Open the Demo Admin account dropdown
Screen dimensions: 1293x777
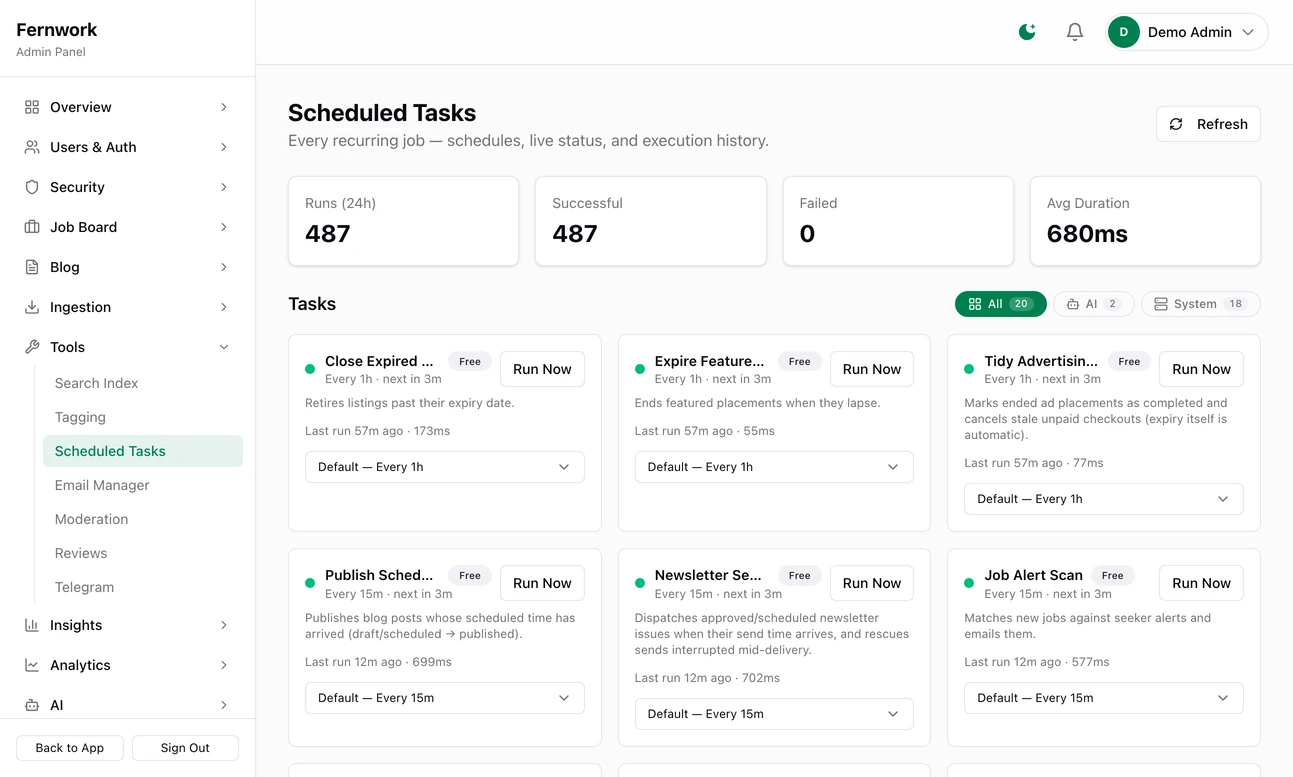coord(1187,32)
